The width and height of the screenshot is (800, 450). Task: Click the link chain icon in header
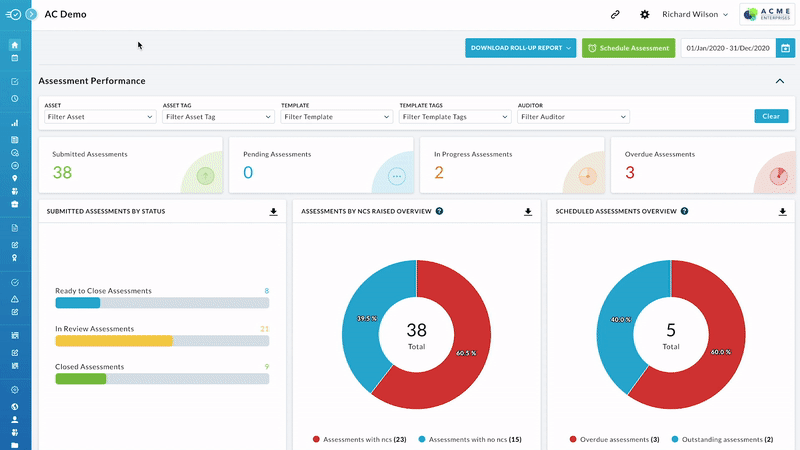pos(614,15)
